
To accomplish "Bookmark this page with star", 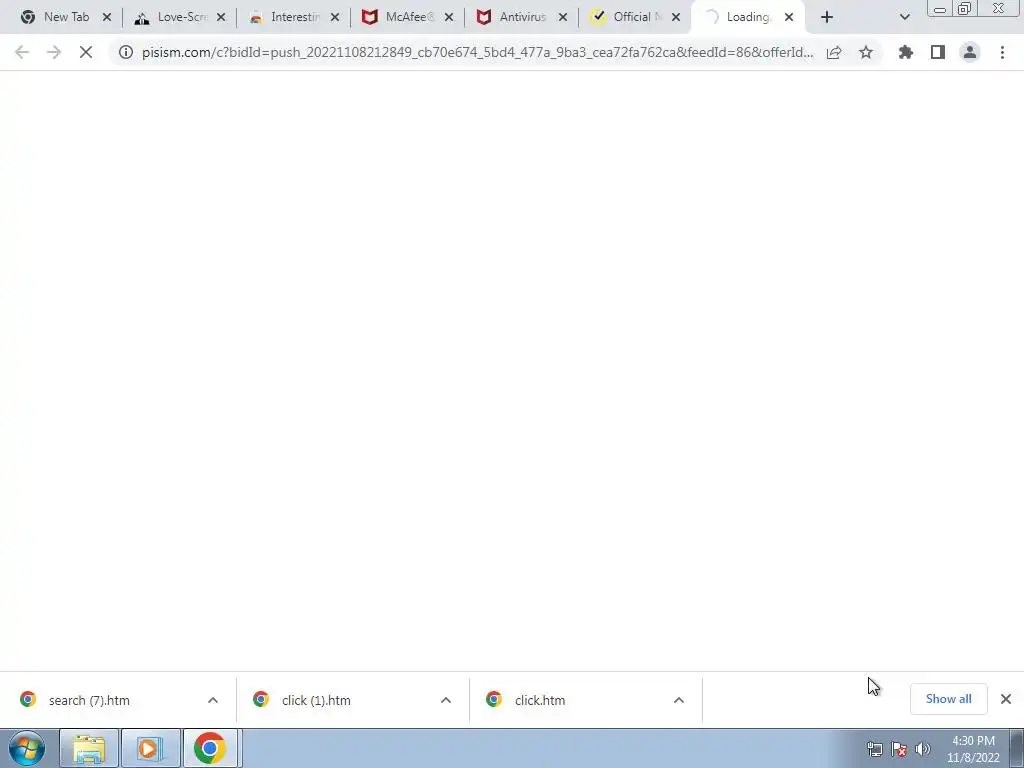I will click(x=866, y=52).
